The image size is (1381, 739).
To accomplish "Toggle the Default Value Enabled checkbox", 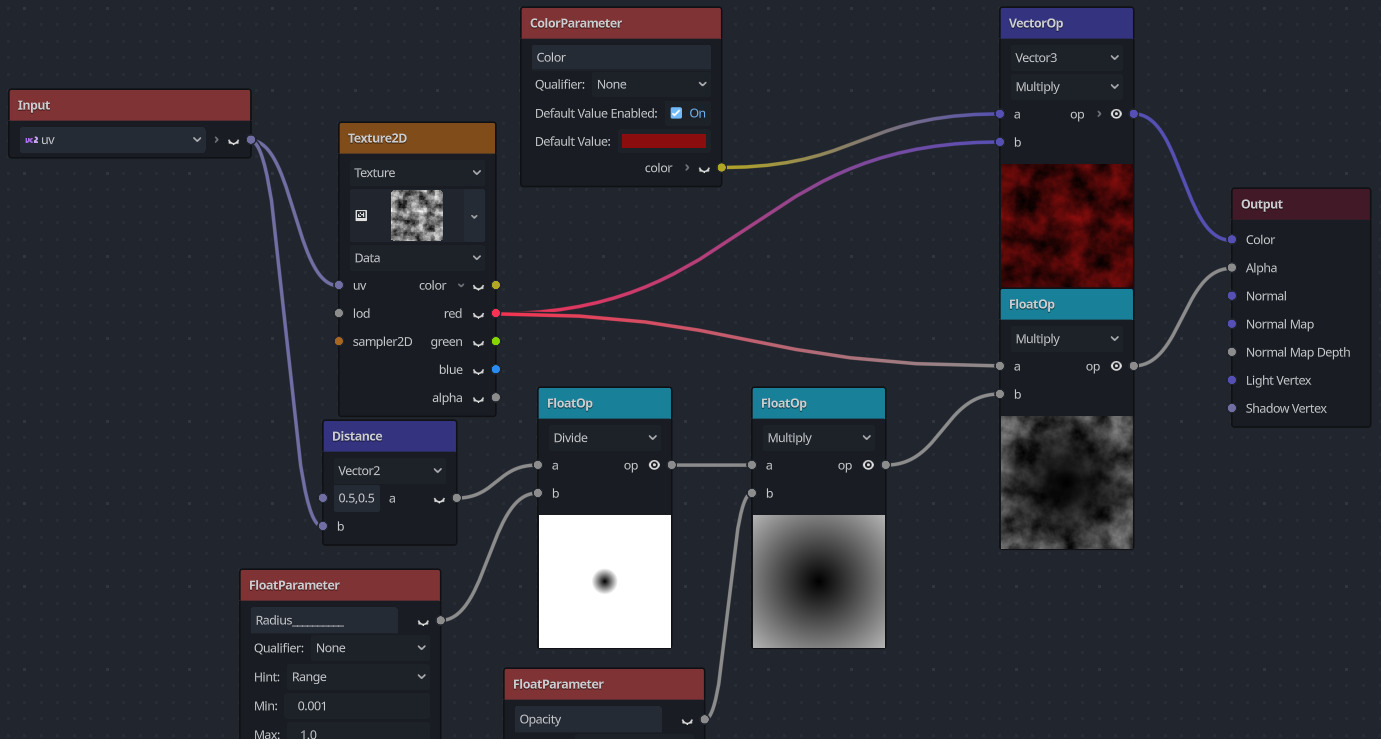I will tap(676, 113).
